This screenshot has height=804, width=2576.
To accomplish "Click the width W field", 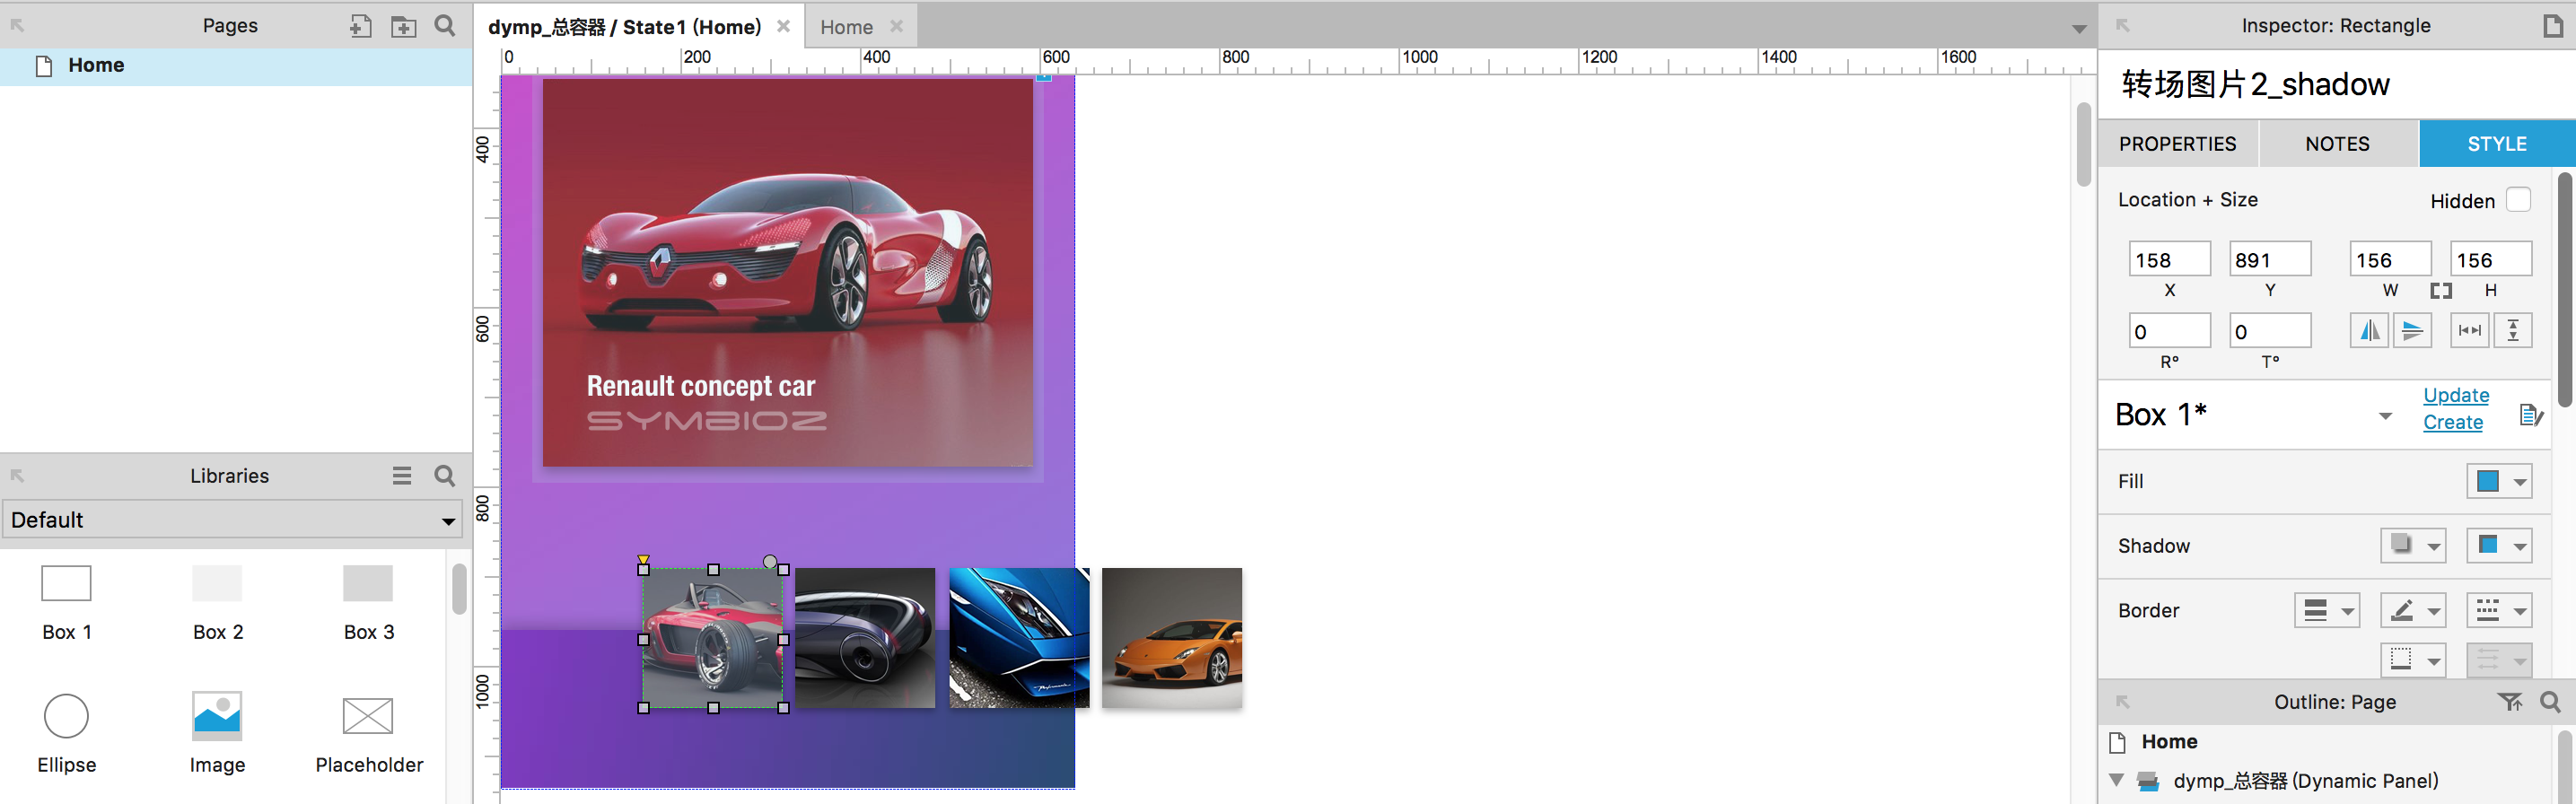I will tap(2390, 260).
